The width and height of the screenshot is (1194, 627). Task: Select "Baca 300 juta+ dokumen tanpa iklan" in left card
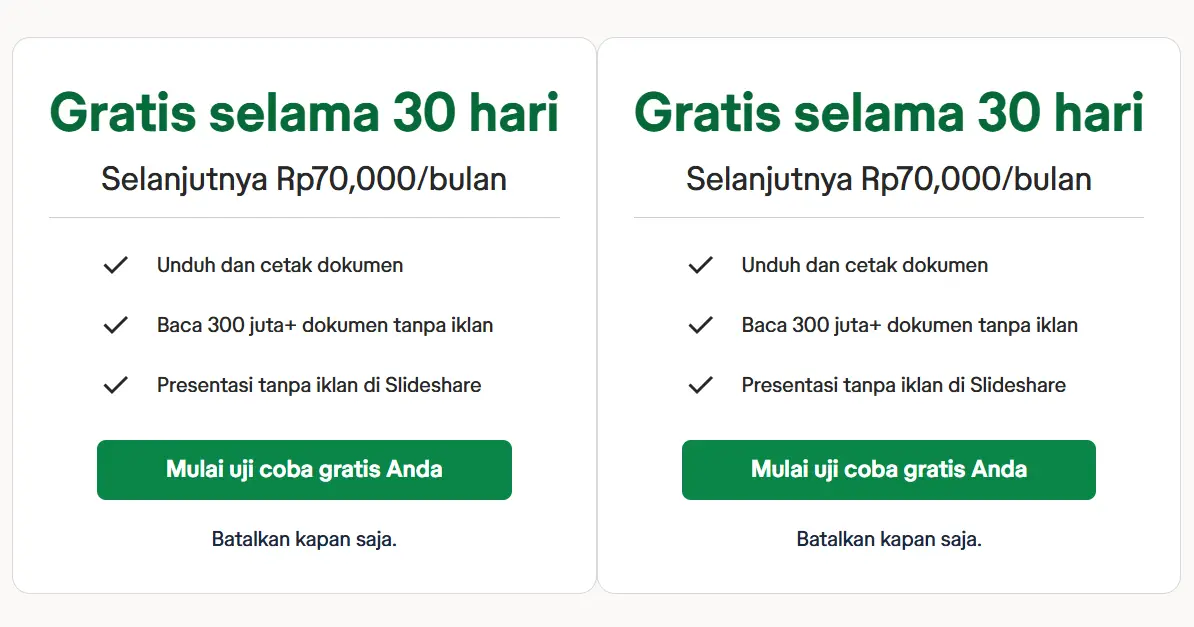pyautogui.click(x=325, y=325)
